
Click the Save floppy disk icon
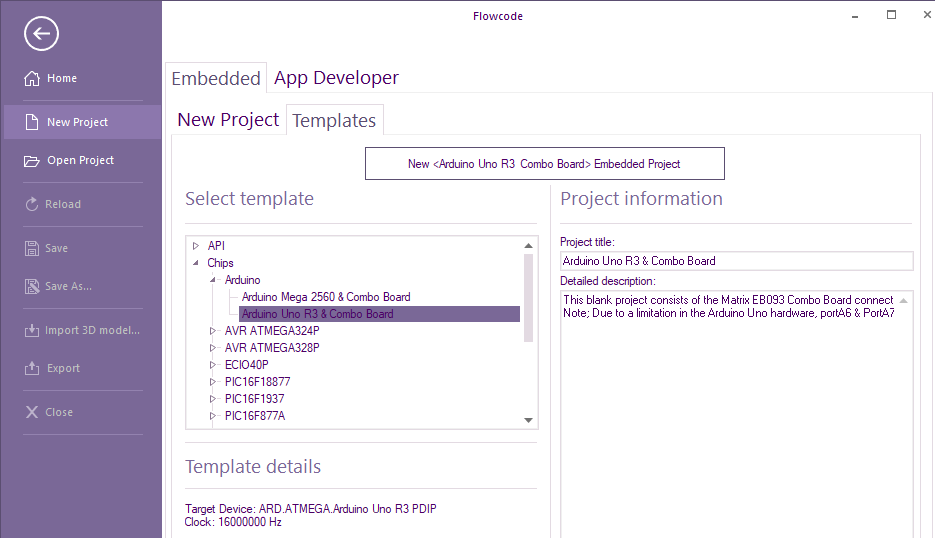[32, 248]
